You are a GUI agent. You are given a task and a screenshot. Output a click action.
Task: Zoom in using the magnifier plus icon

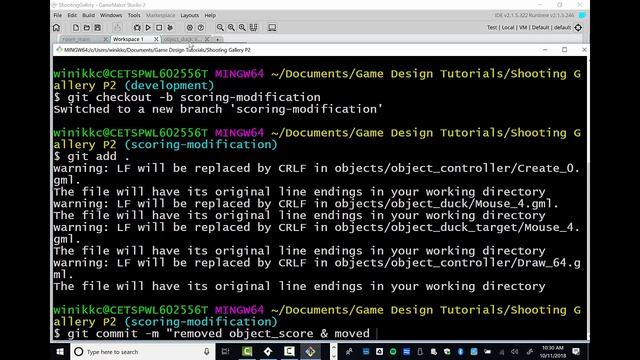coord(231,28)
